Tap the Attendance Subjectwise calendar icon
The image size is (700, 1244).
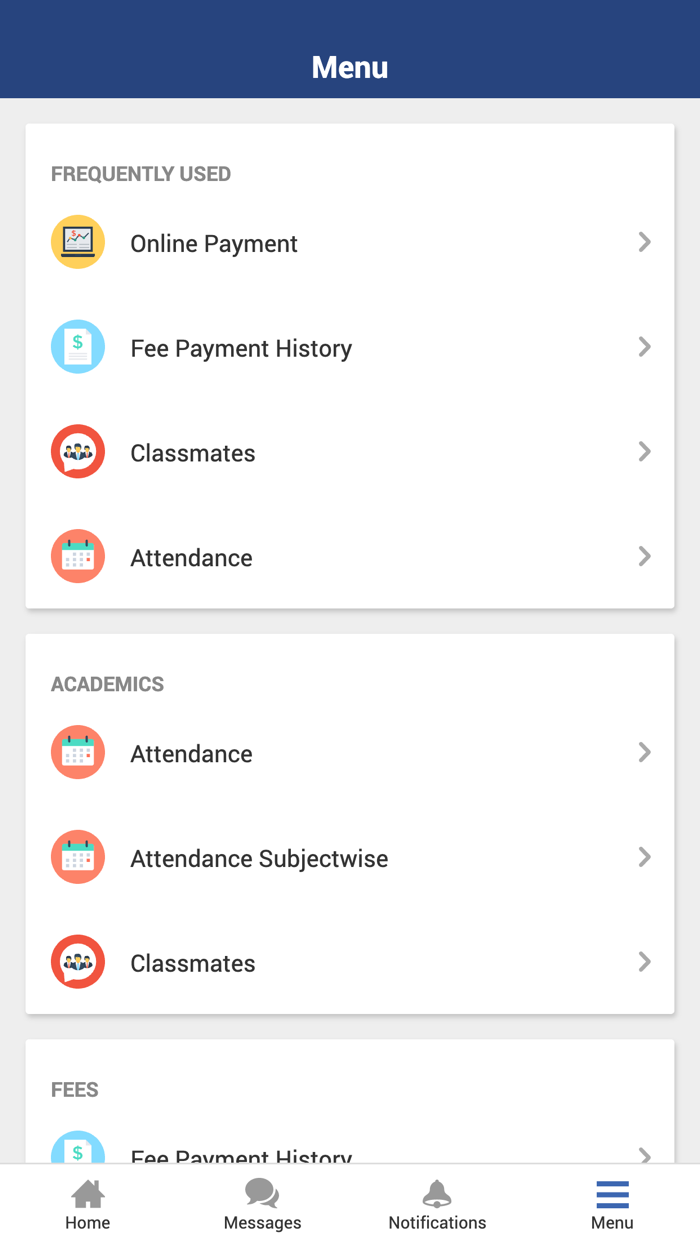[x=78, y=858]
